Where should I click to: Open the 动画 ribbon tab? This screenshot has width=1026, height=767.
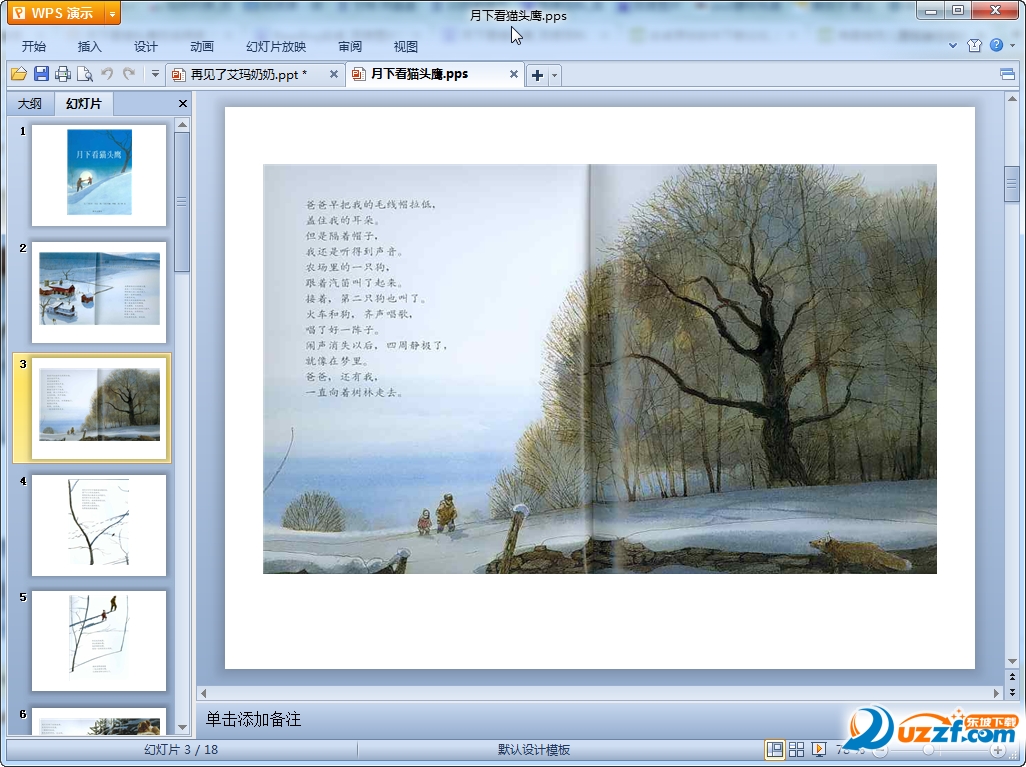click(x=202, y=46)
